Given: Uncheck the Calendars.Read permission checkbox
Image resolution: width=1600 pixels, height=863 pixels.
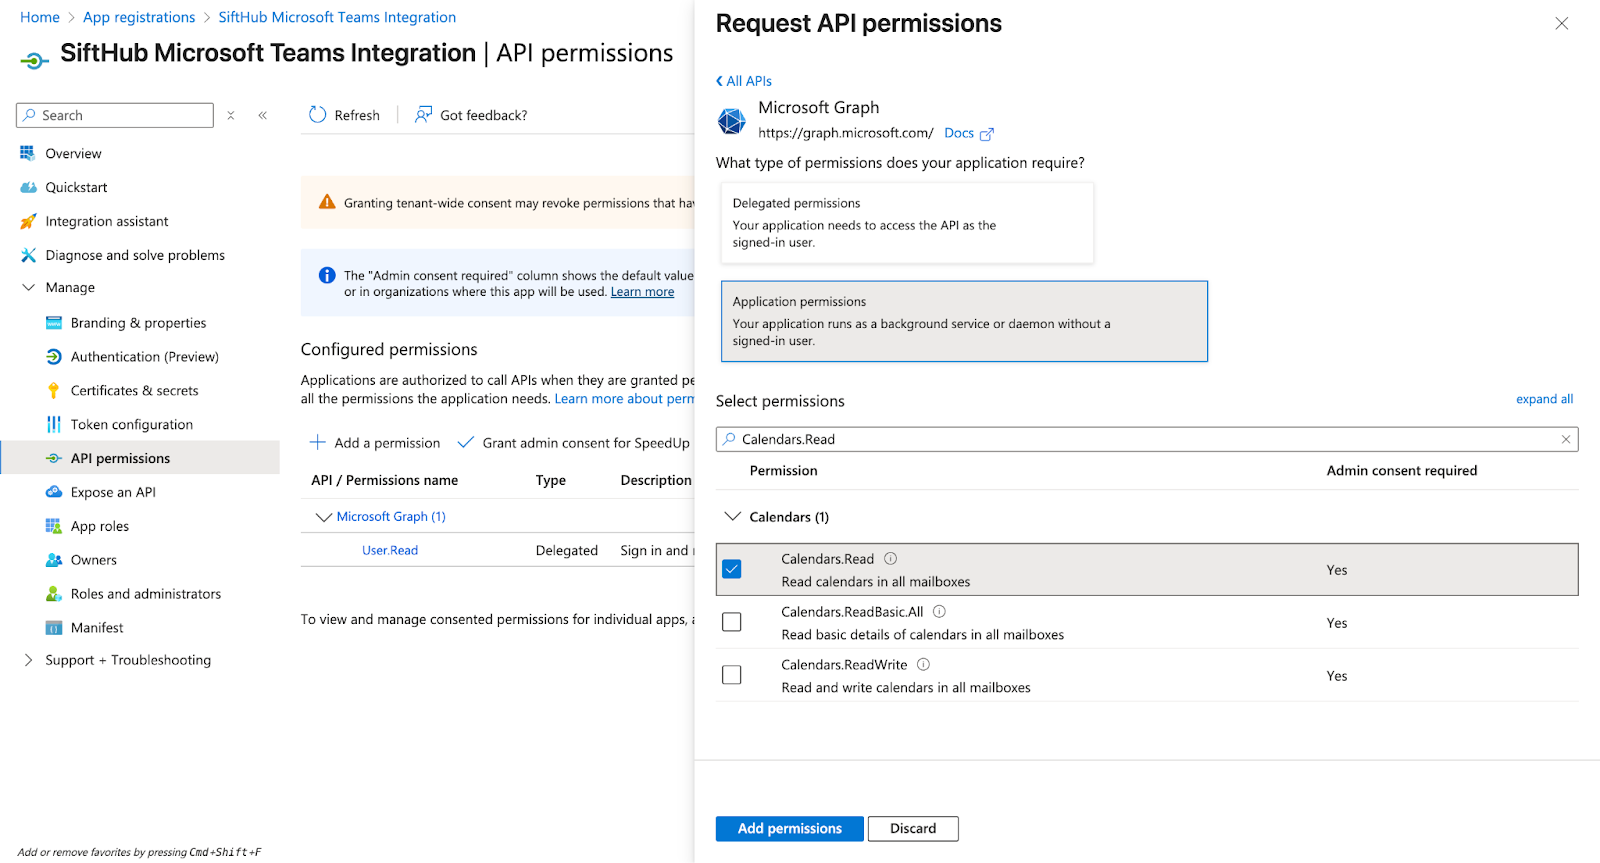Looking at the screenshot, I should coord(732,570).
